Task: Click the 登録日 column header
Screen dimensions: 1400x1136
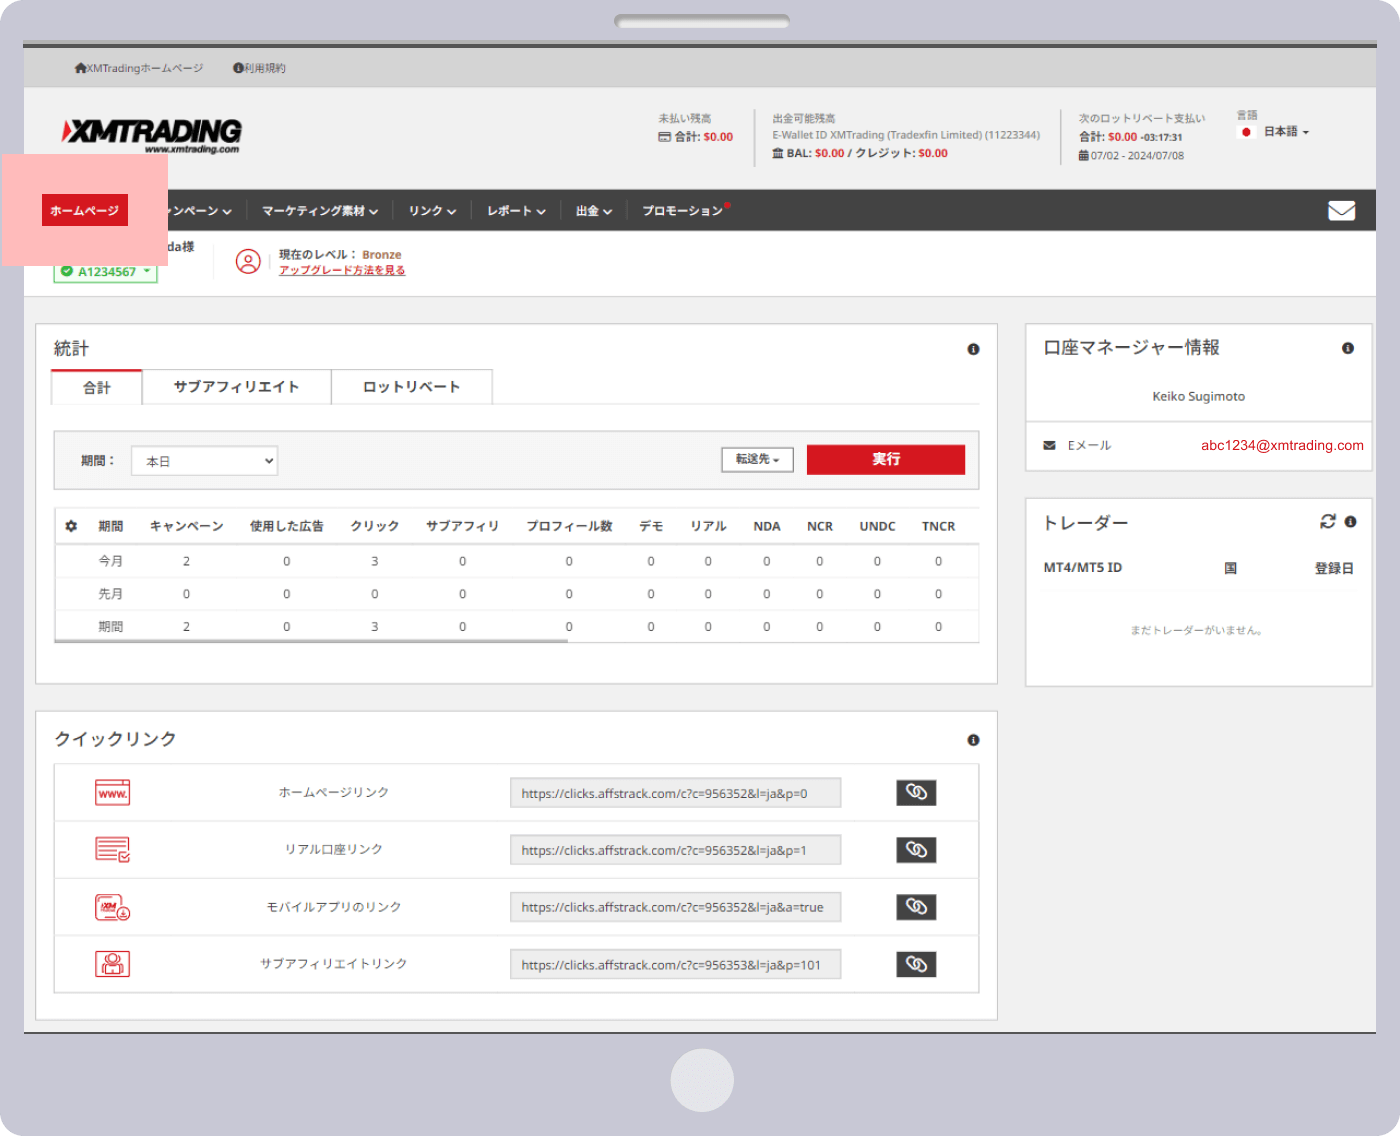Action: click(1334, 568)
